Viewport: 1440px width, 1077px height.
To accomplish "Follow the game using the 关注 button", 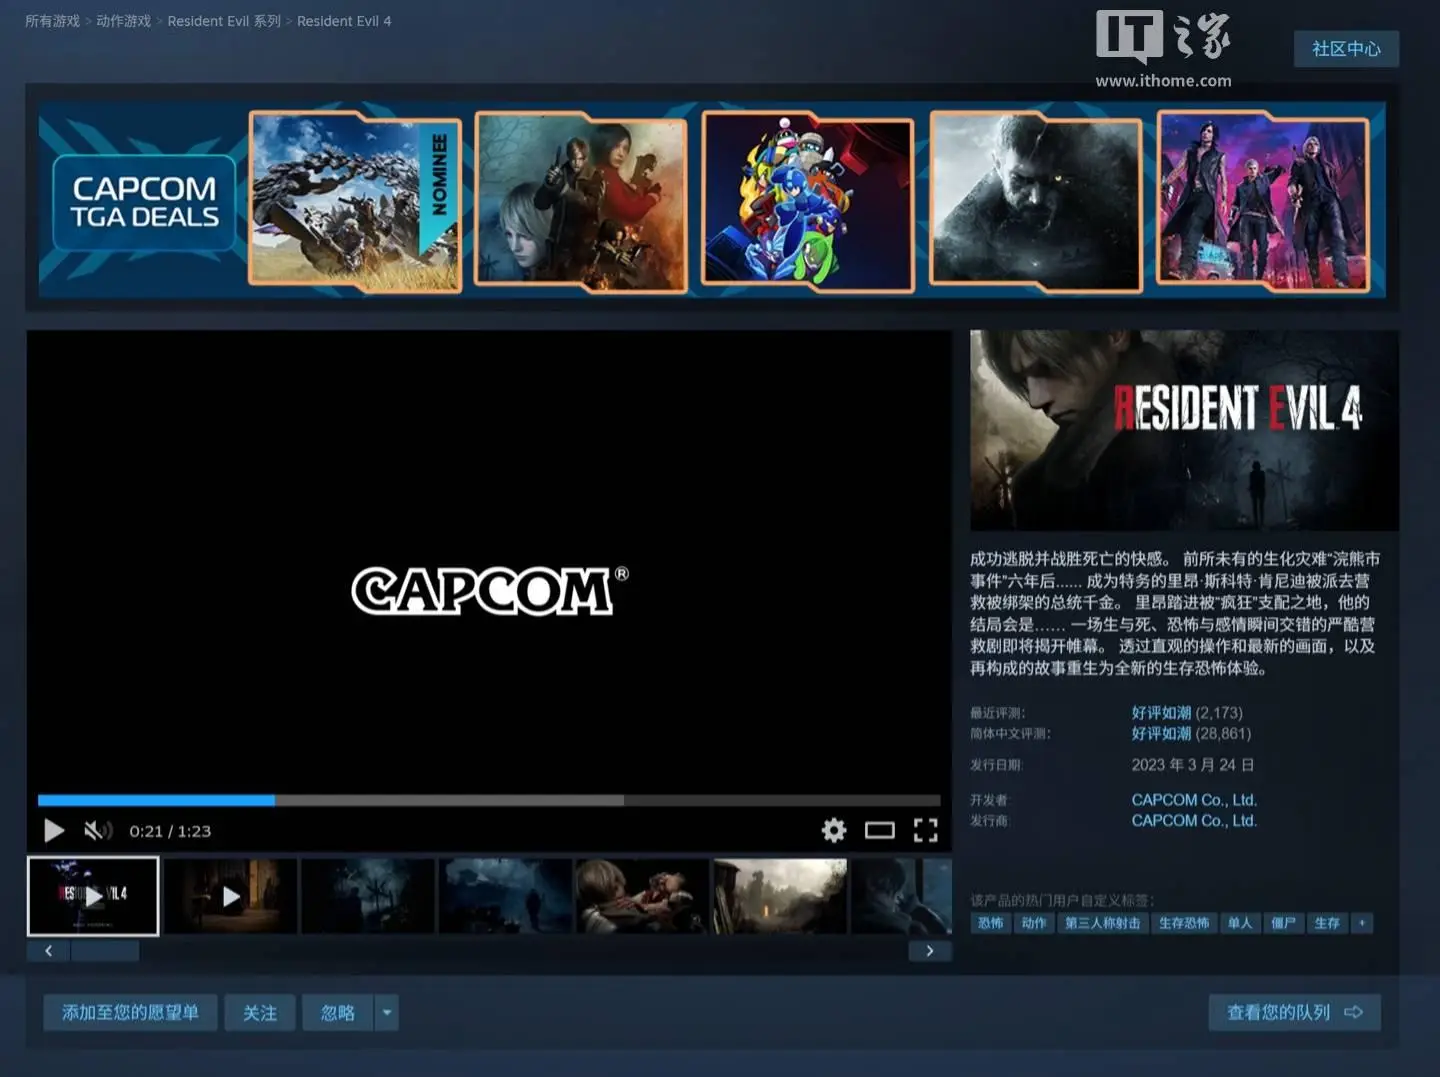I will [x=259, y=1012].
